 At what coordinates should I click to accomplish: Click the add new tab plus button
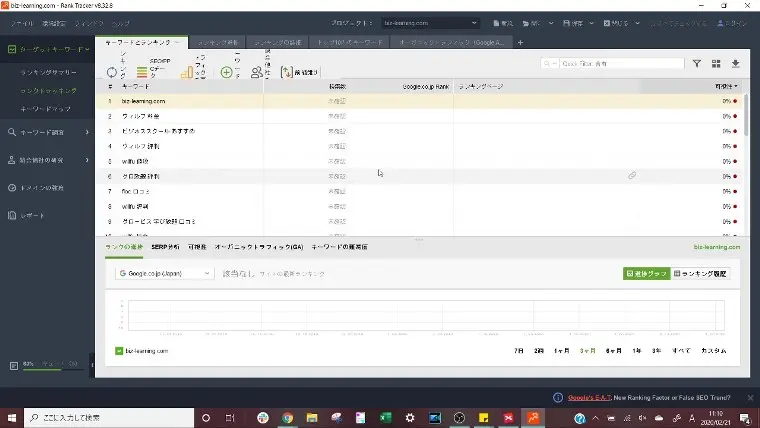[520, 42]
